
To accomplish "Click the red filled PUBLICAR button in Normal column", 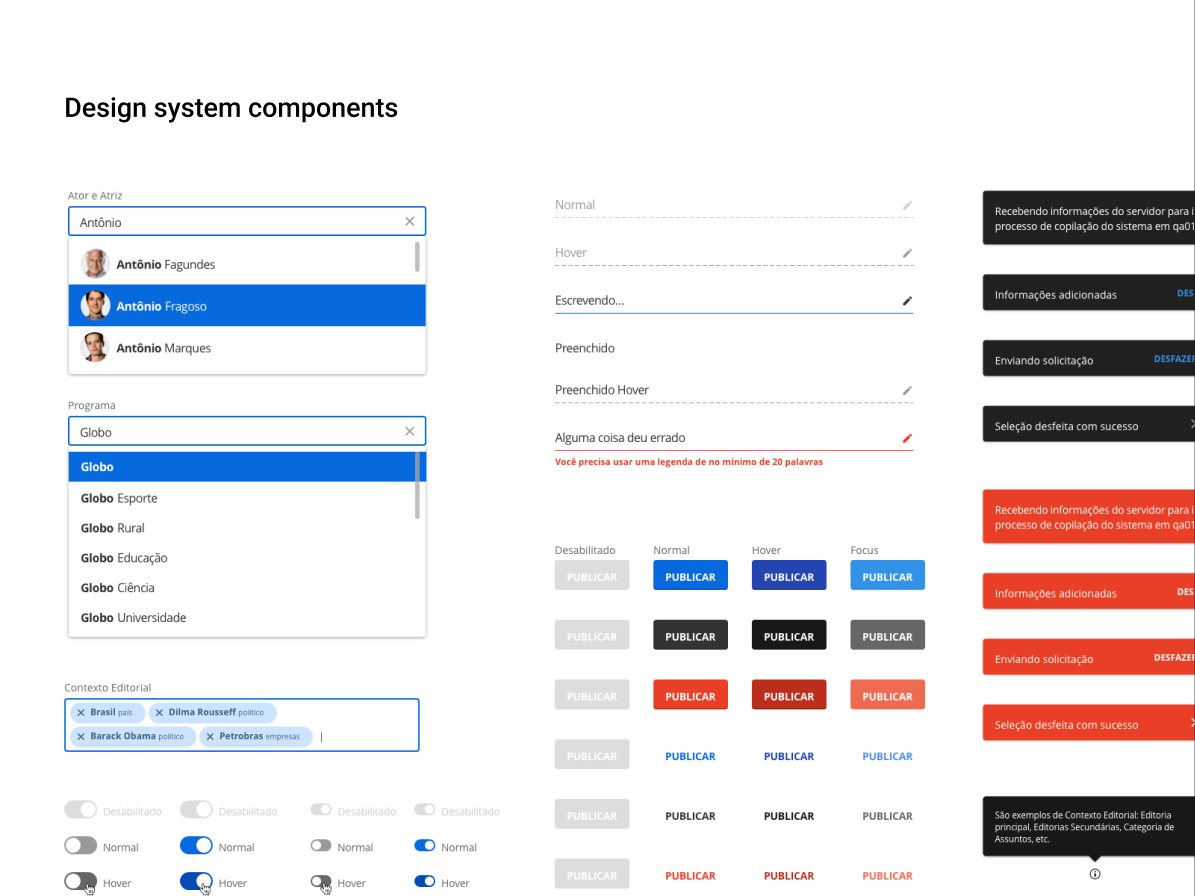I will coord(690,696).
